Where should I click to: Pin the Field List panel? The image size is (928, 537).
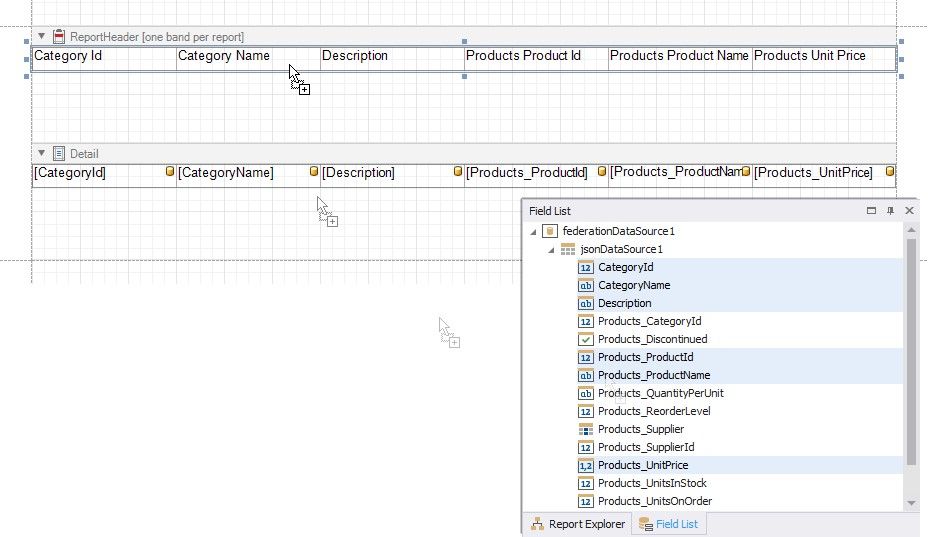[890, 211]
